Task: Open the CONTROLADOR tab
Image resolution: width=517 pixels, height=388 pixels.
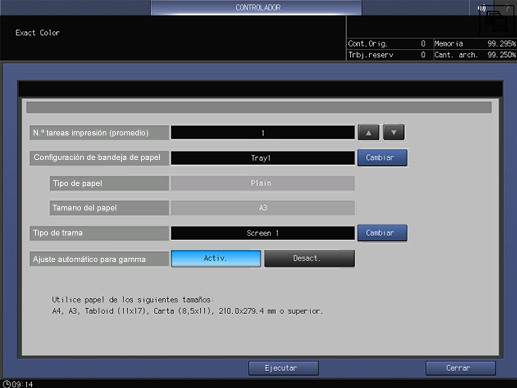Action: coord(256,7)
